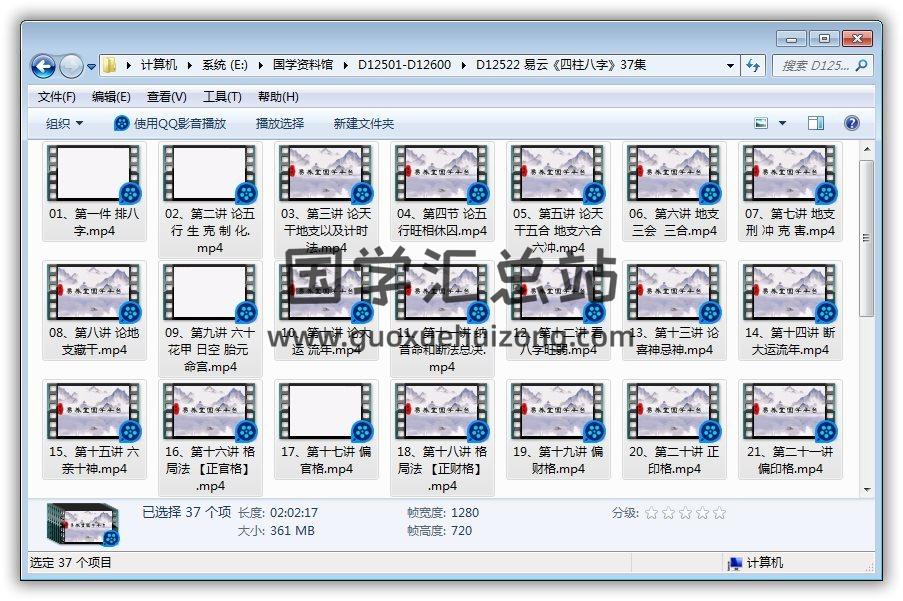Select file 13、第十三讲 论喜神忌神.mp4
The width and height of the screenshot is (903, 601).
674,311
